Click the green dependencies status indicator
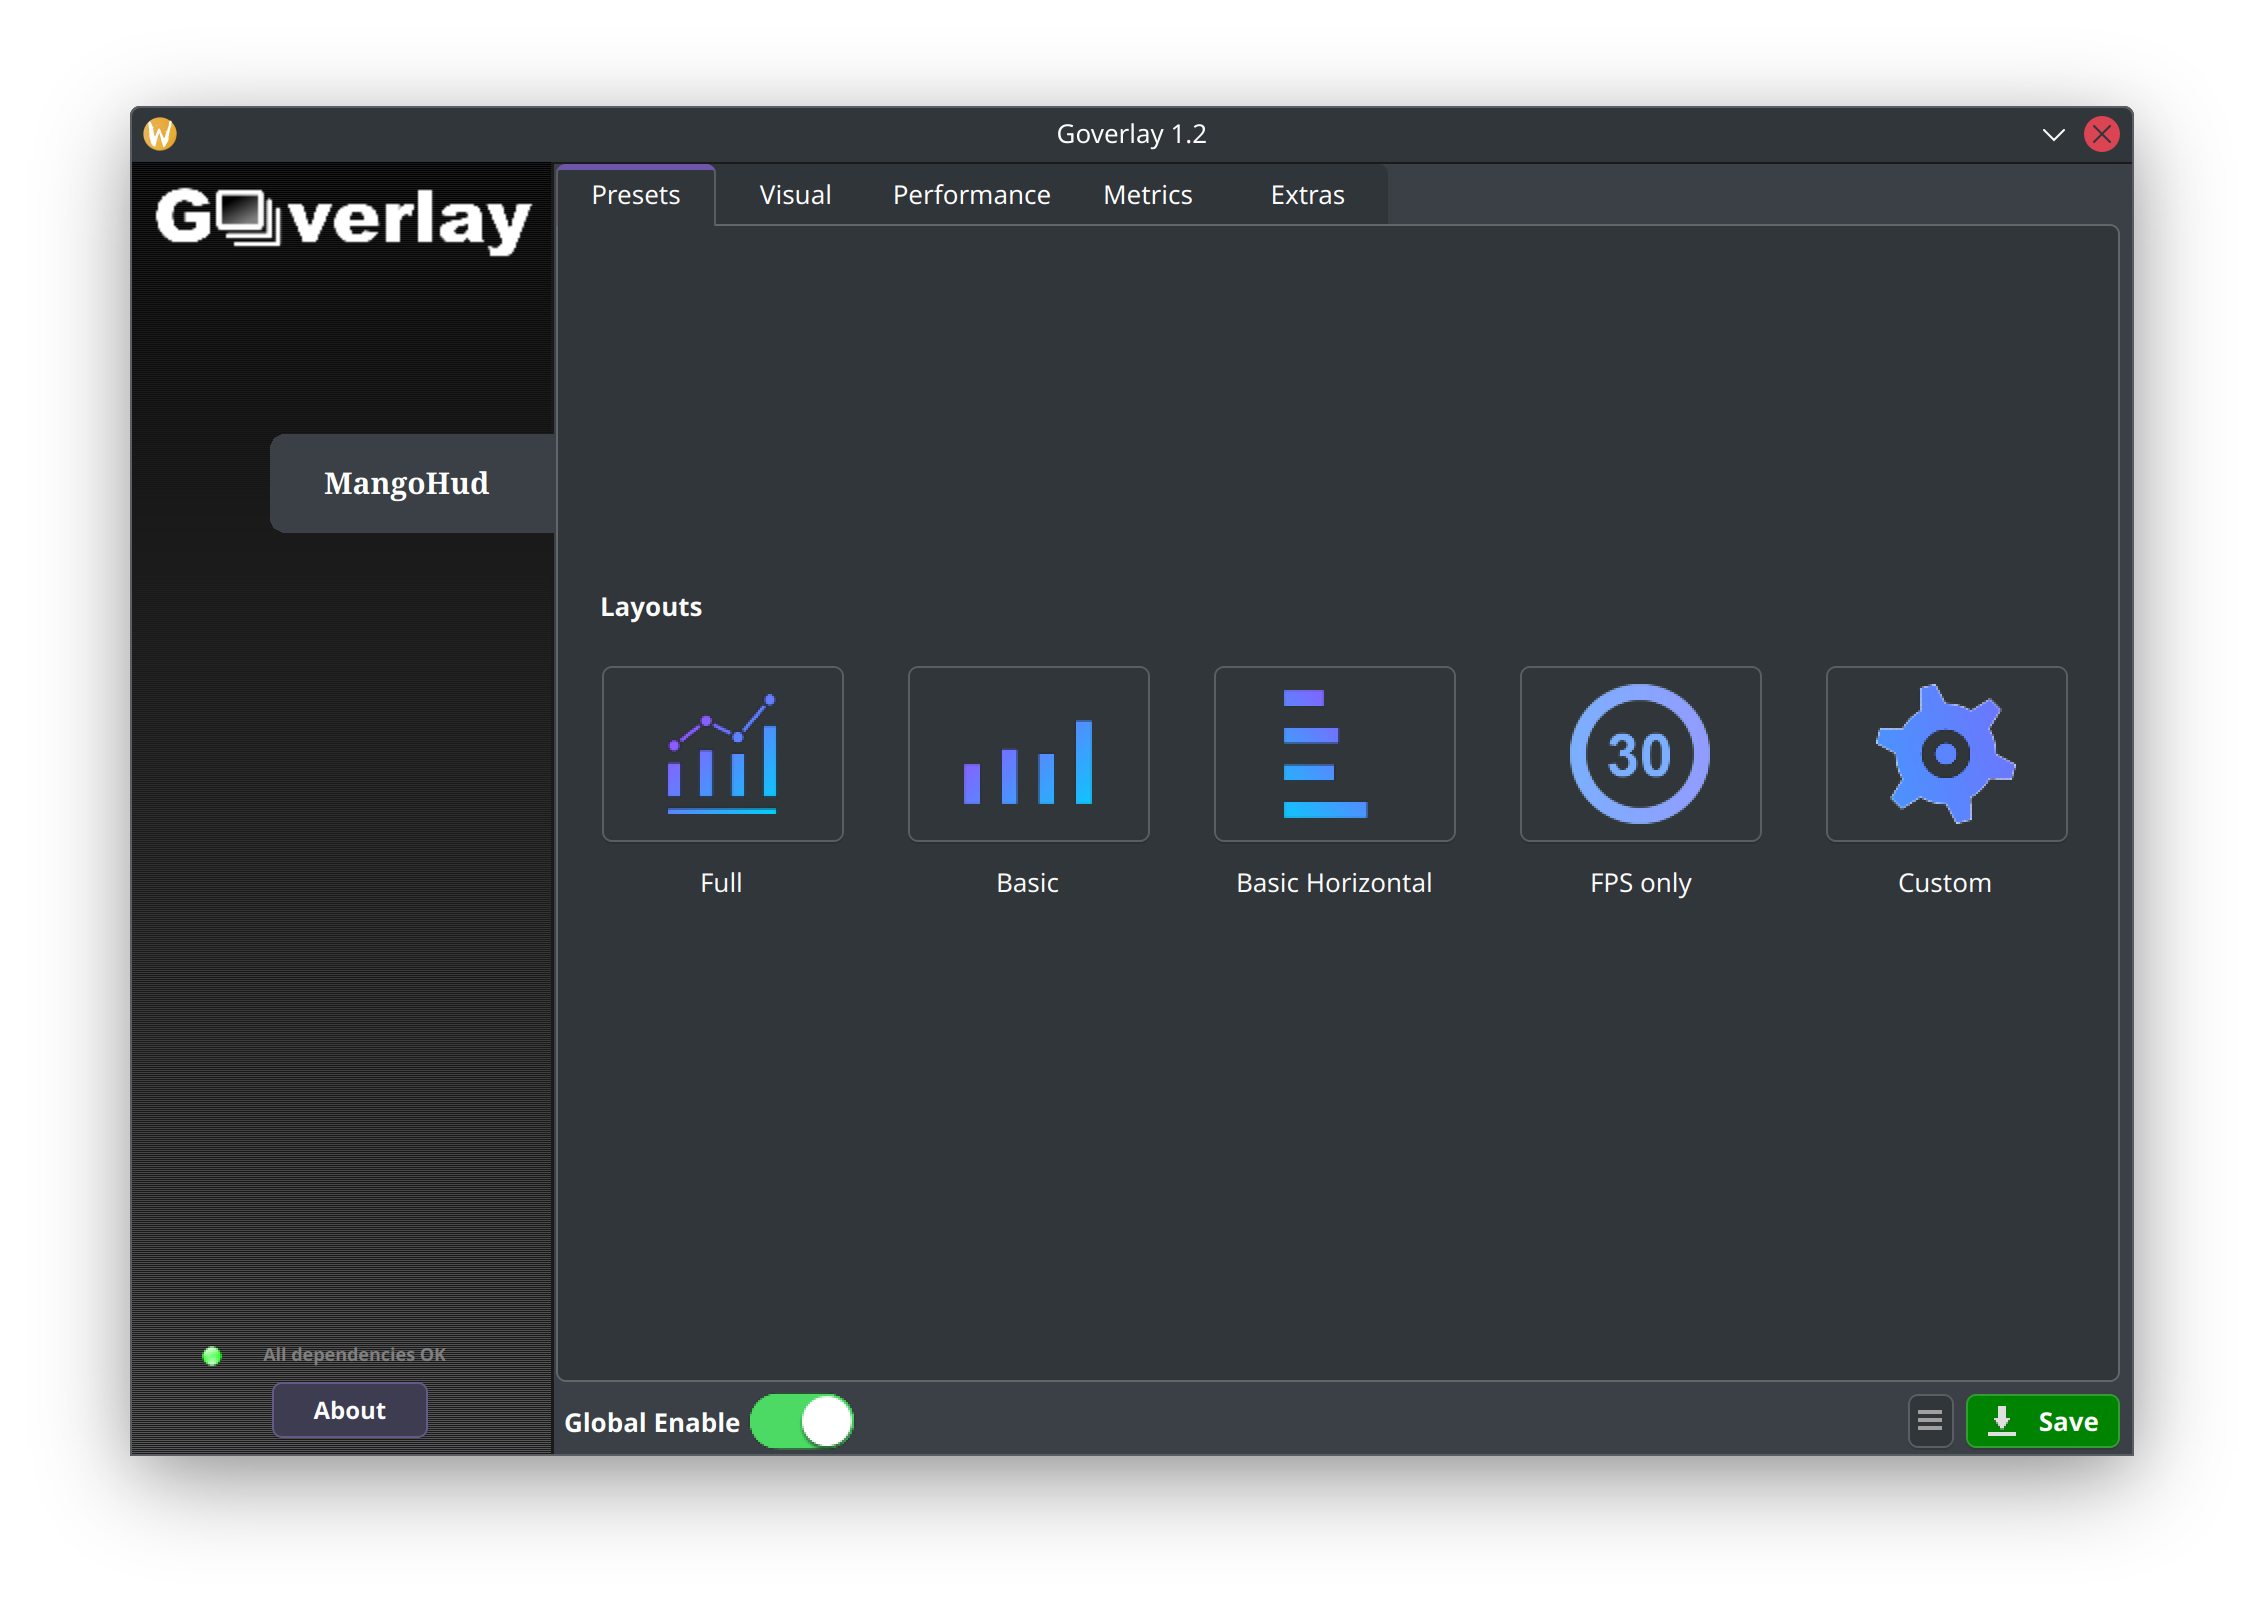Screen dimensions: 2266x1612 [x=212, y=1356]
